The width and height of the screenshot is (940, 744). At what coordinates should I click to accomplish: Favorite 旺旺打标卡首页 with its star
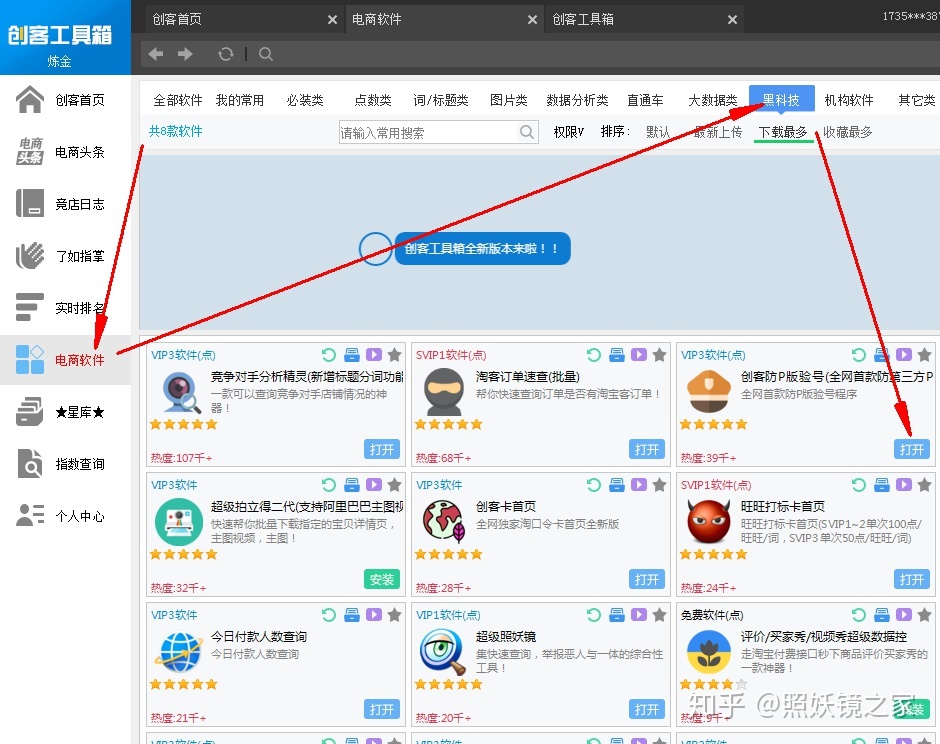[x=924, y=485]
